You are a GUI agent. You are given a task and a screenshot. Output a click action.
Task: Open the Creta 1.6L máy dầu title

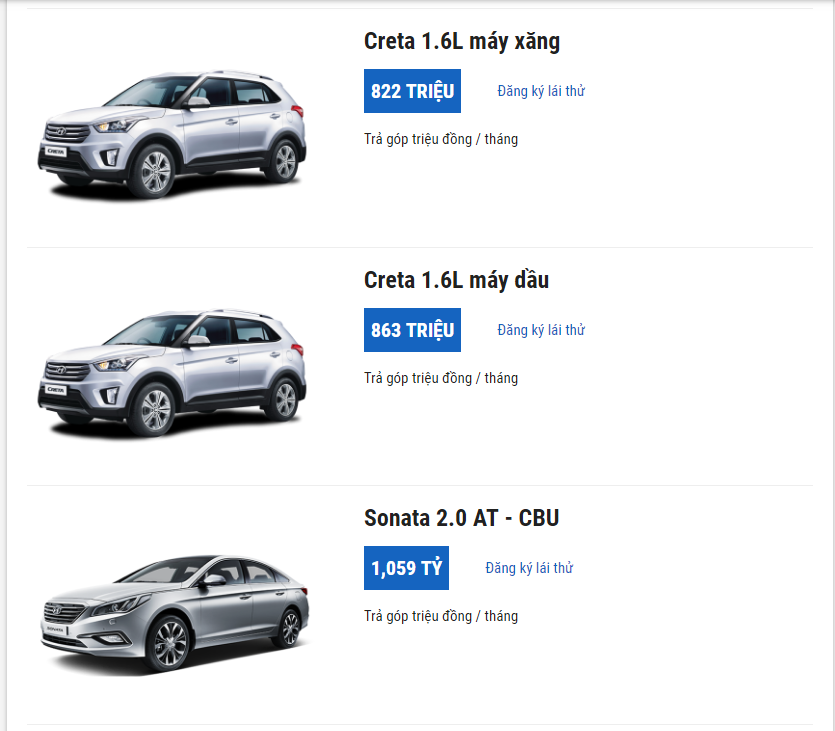[x=456, y=280]
